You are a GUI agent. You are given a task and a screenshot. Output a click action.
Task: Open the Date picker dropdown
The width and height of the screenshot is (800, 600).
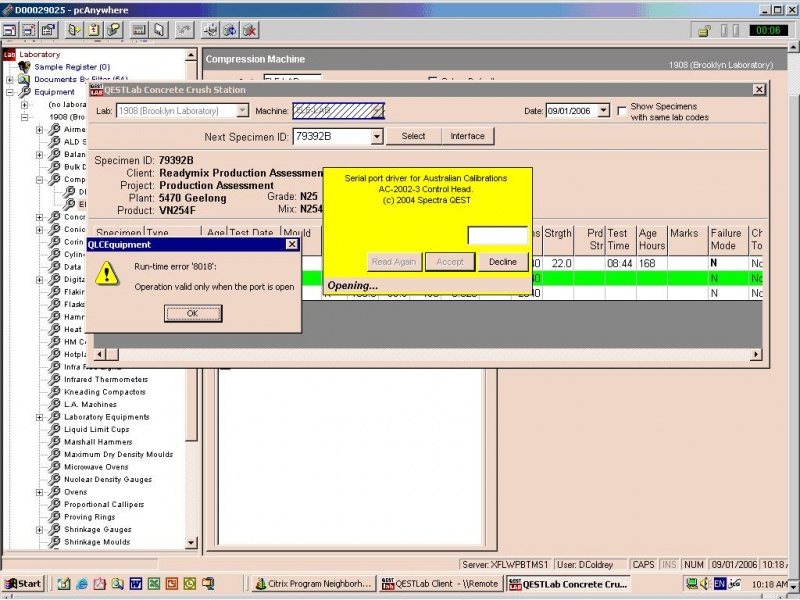pos(602,110)
